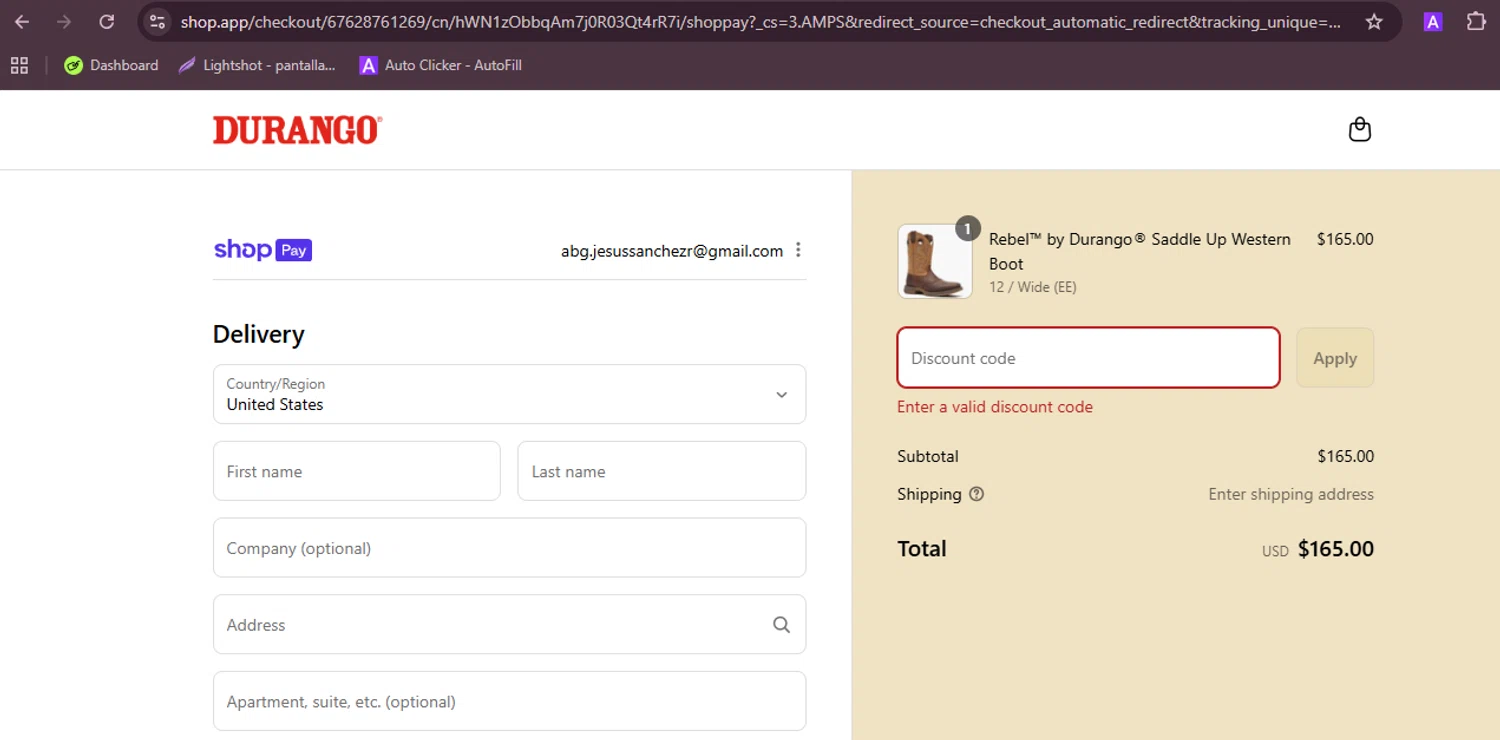
Task: Click the Rebel by Durango product name
Action: coord(1140,251)
